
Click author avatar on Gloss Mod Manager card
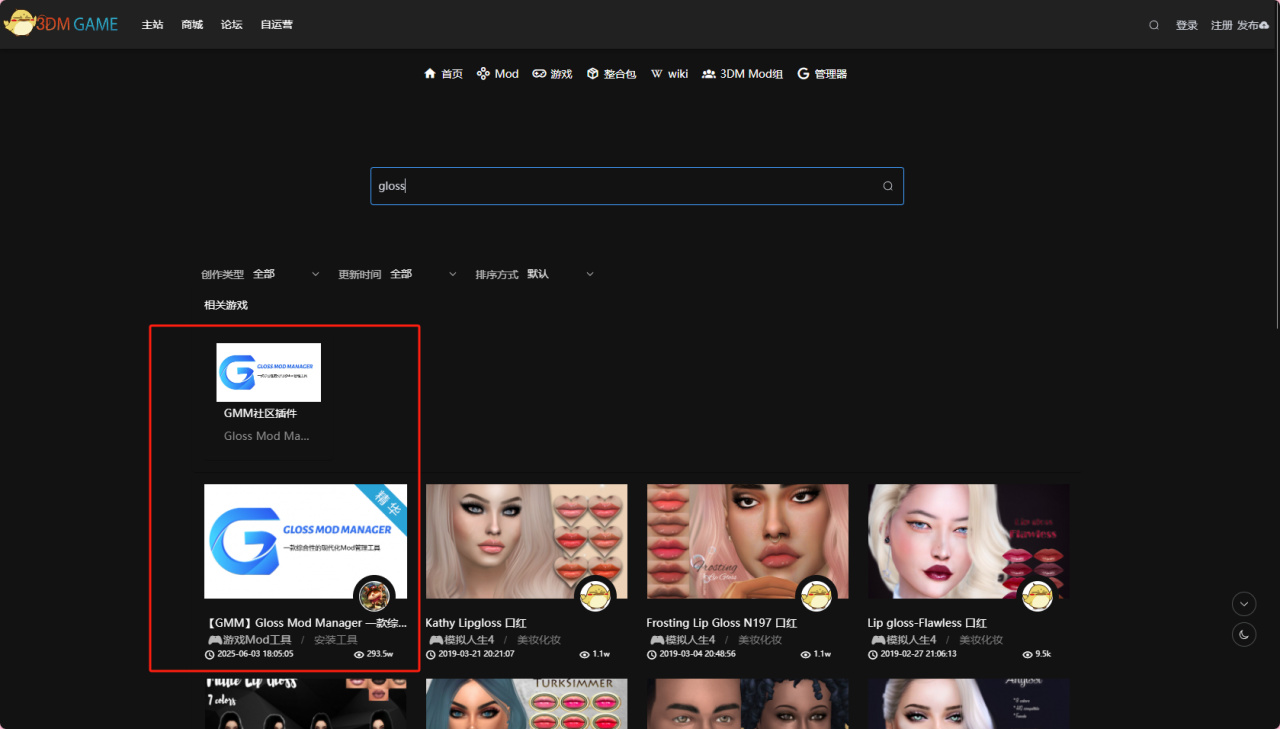pos(375,595)
